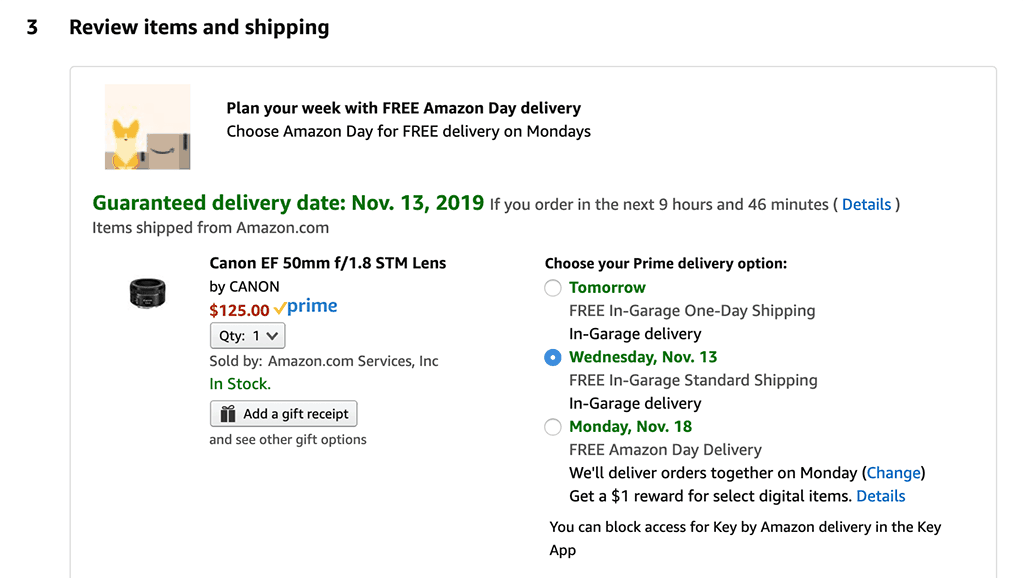Click the Wednesday, Nov. 13 green label
Image resolution: width=1024 pixels, height=578 pixels.
(643, 357)
